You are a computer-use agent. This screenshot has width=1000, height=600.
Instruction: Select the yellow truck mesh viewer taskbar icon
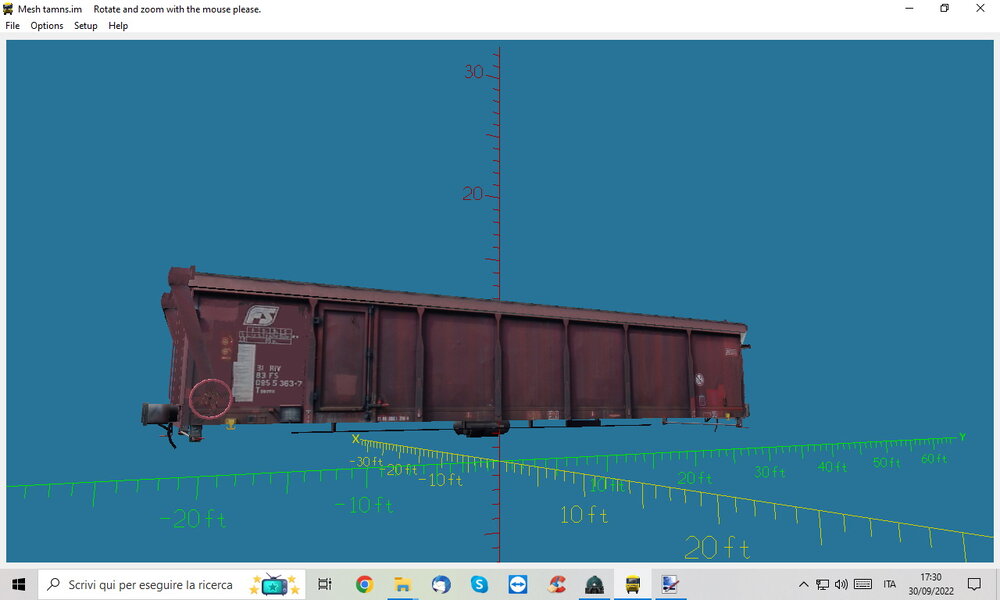[x=633, y=584]
